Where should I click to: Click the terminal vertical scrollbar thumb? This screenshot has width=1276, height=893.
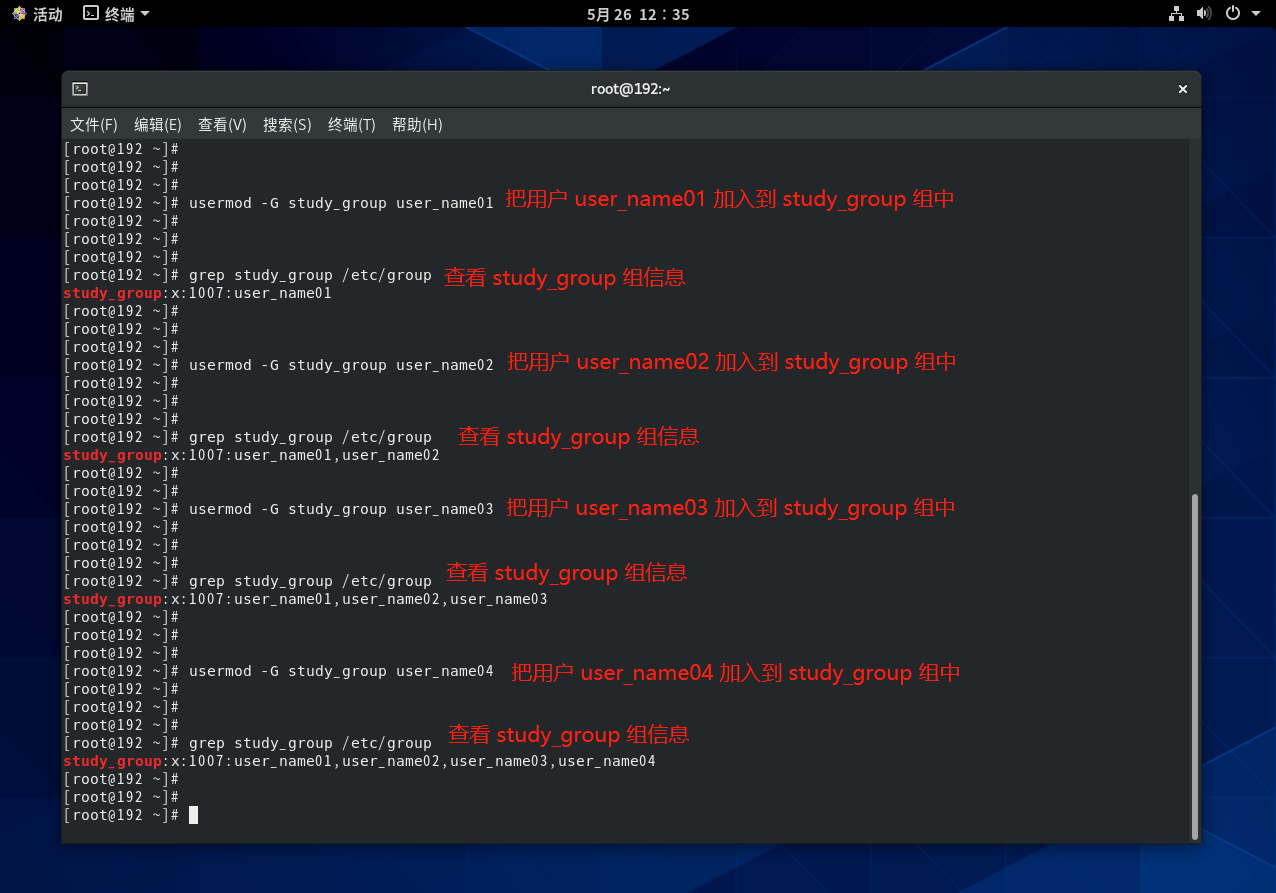click(1194, 665)
